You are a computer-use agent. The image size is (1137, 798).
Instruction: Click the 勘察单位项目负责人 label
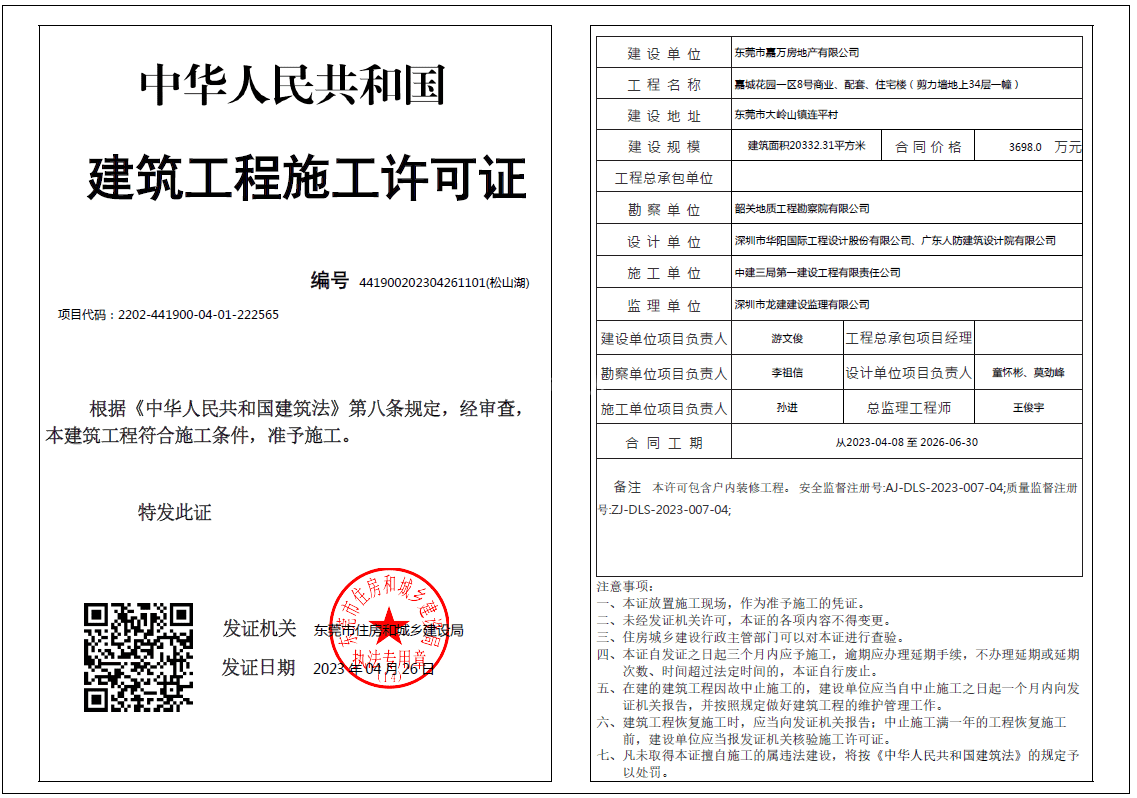coord(663,374)
